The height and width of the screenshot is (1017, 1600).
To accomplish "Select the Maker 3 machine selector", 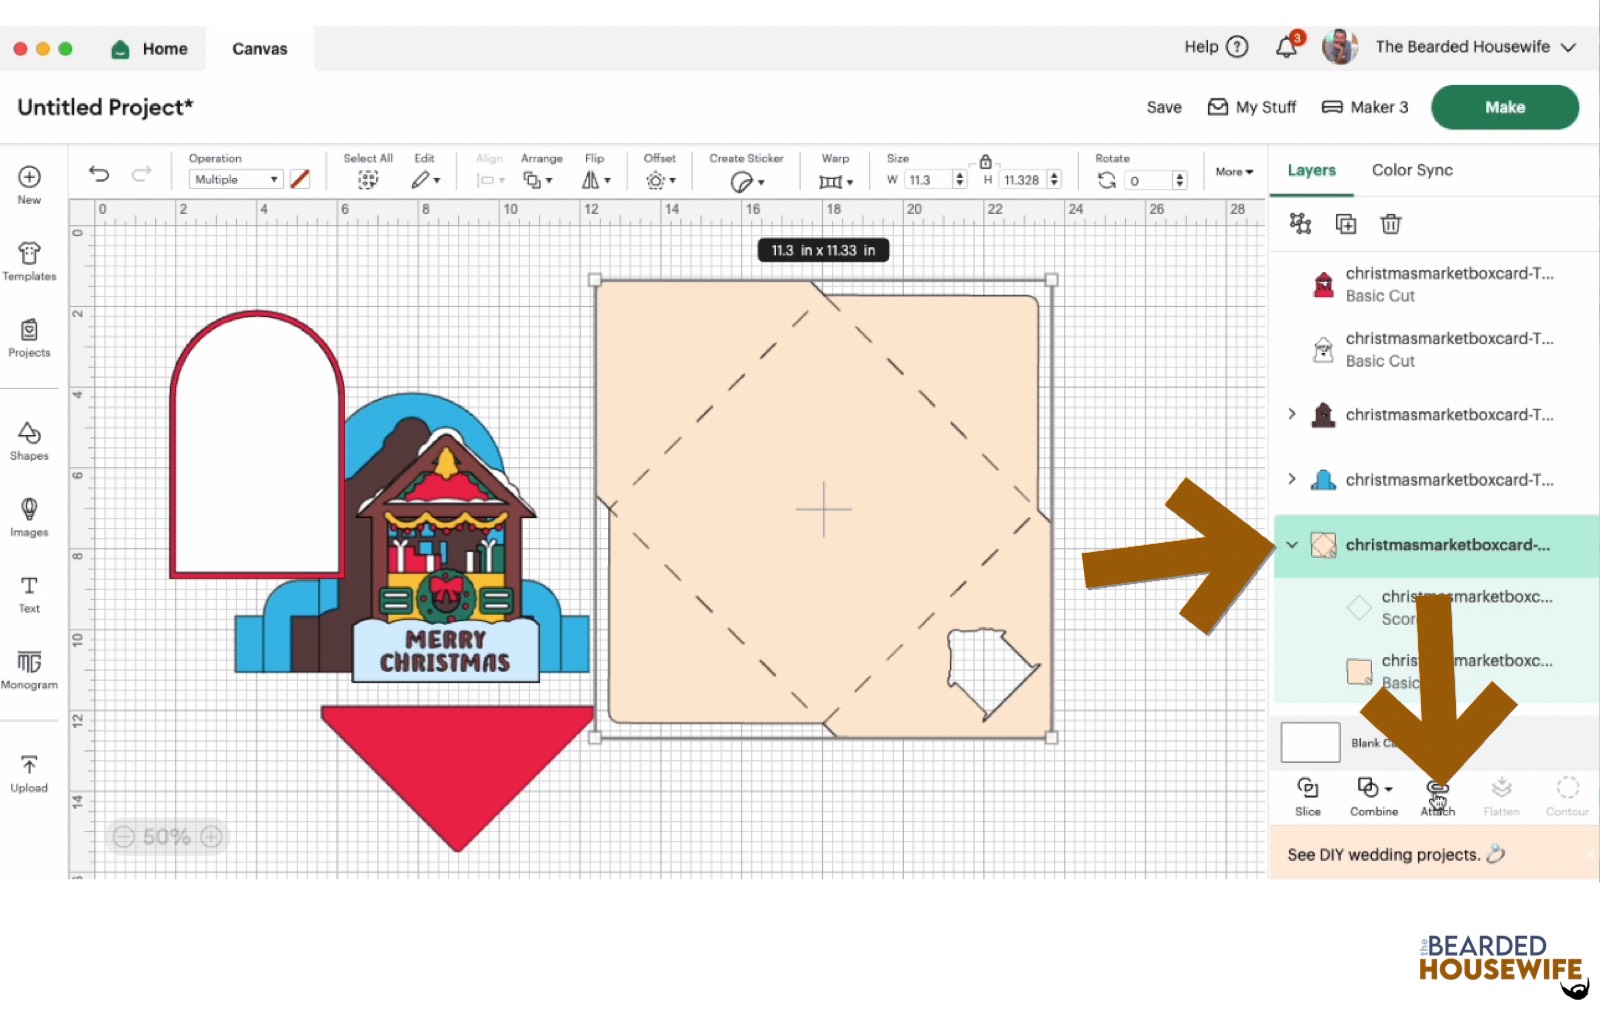I will coord(1365,107).
